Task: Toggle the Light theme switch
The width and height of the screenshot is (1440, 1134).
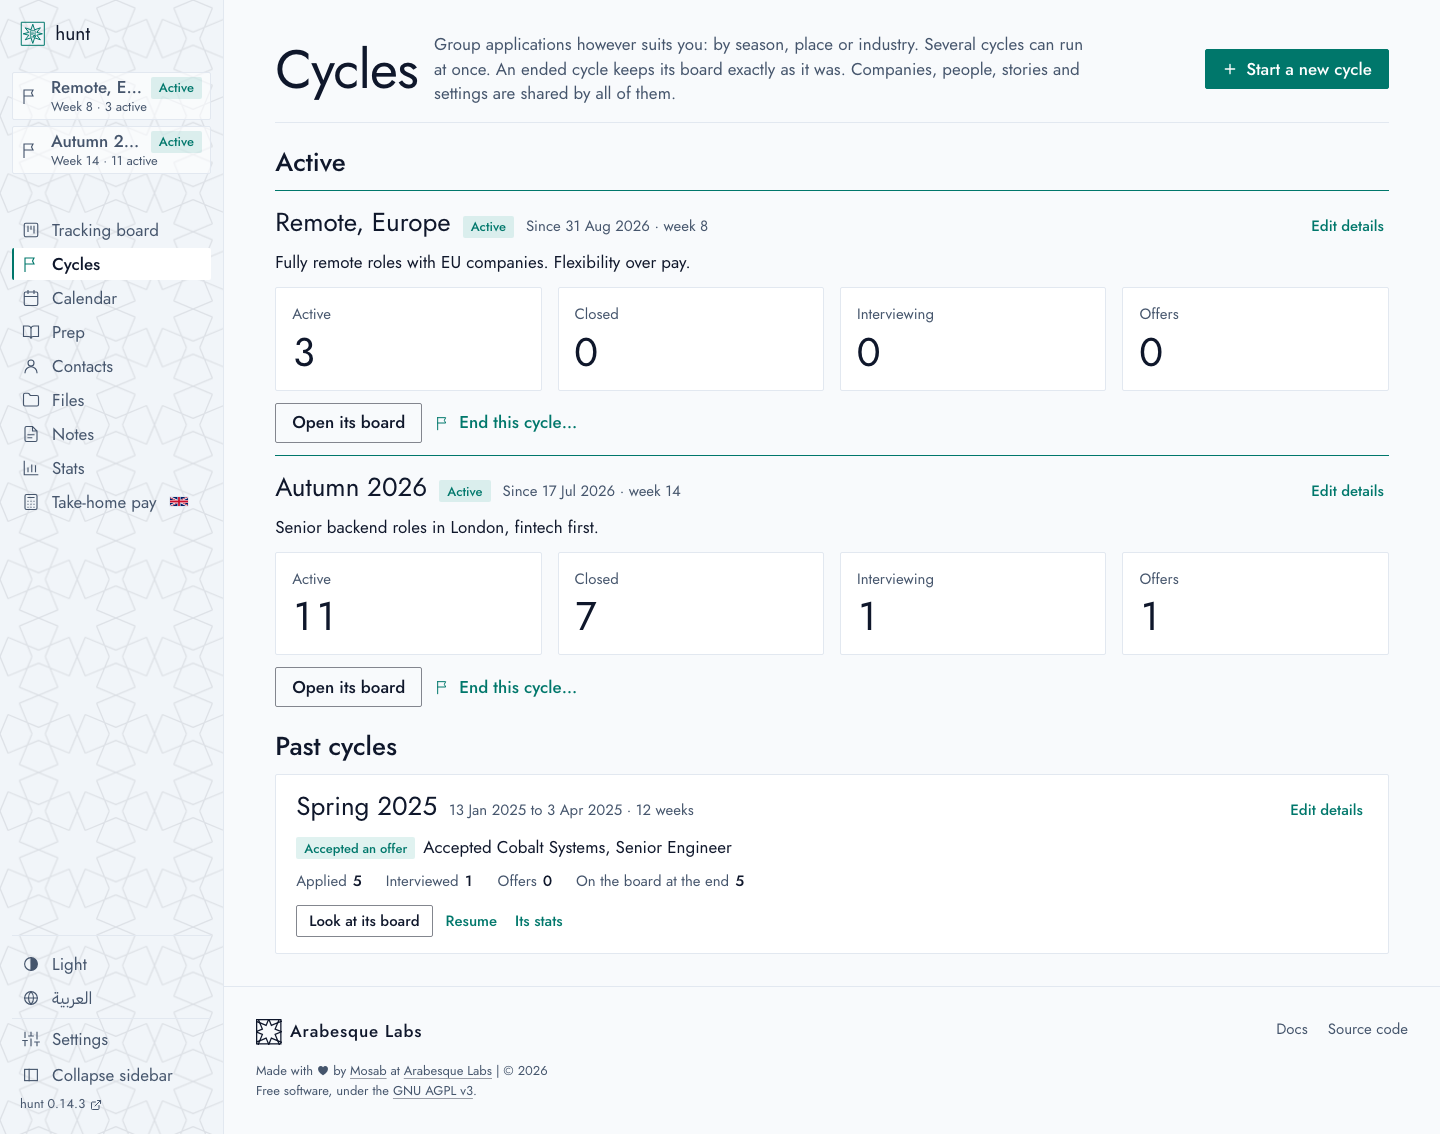Action: click(112, 964)
